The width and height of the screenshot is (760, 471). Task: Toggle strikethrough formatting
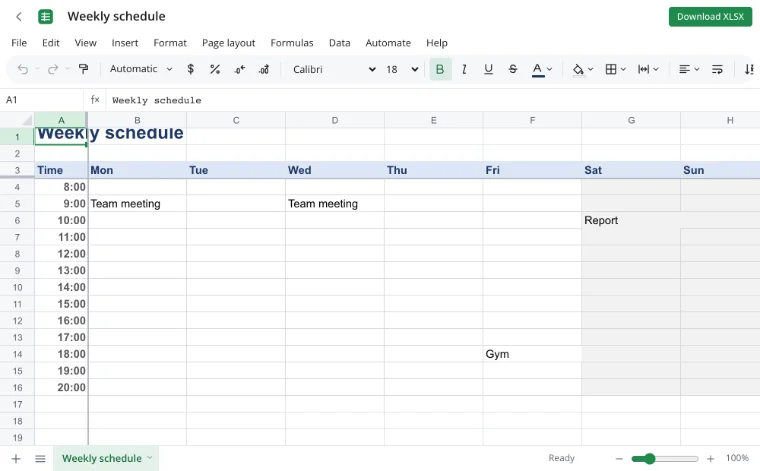pos(513,69)
